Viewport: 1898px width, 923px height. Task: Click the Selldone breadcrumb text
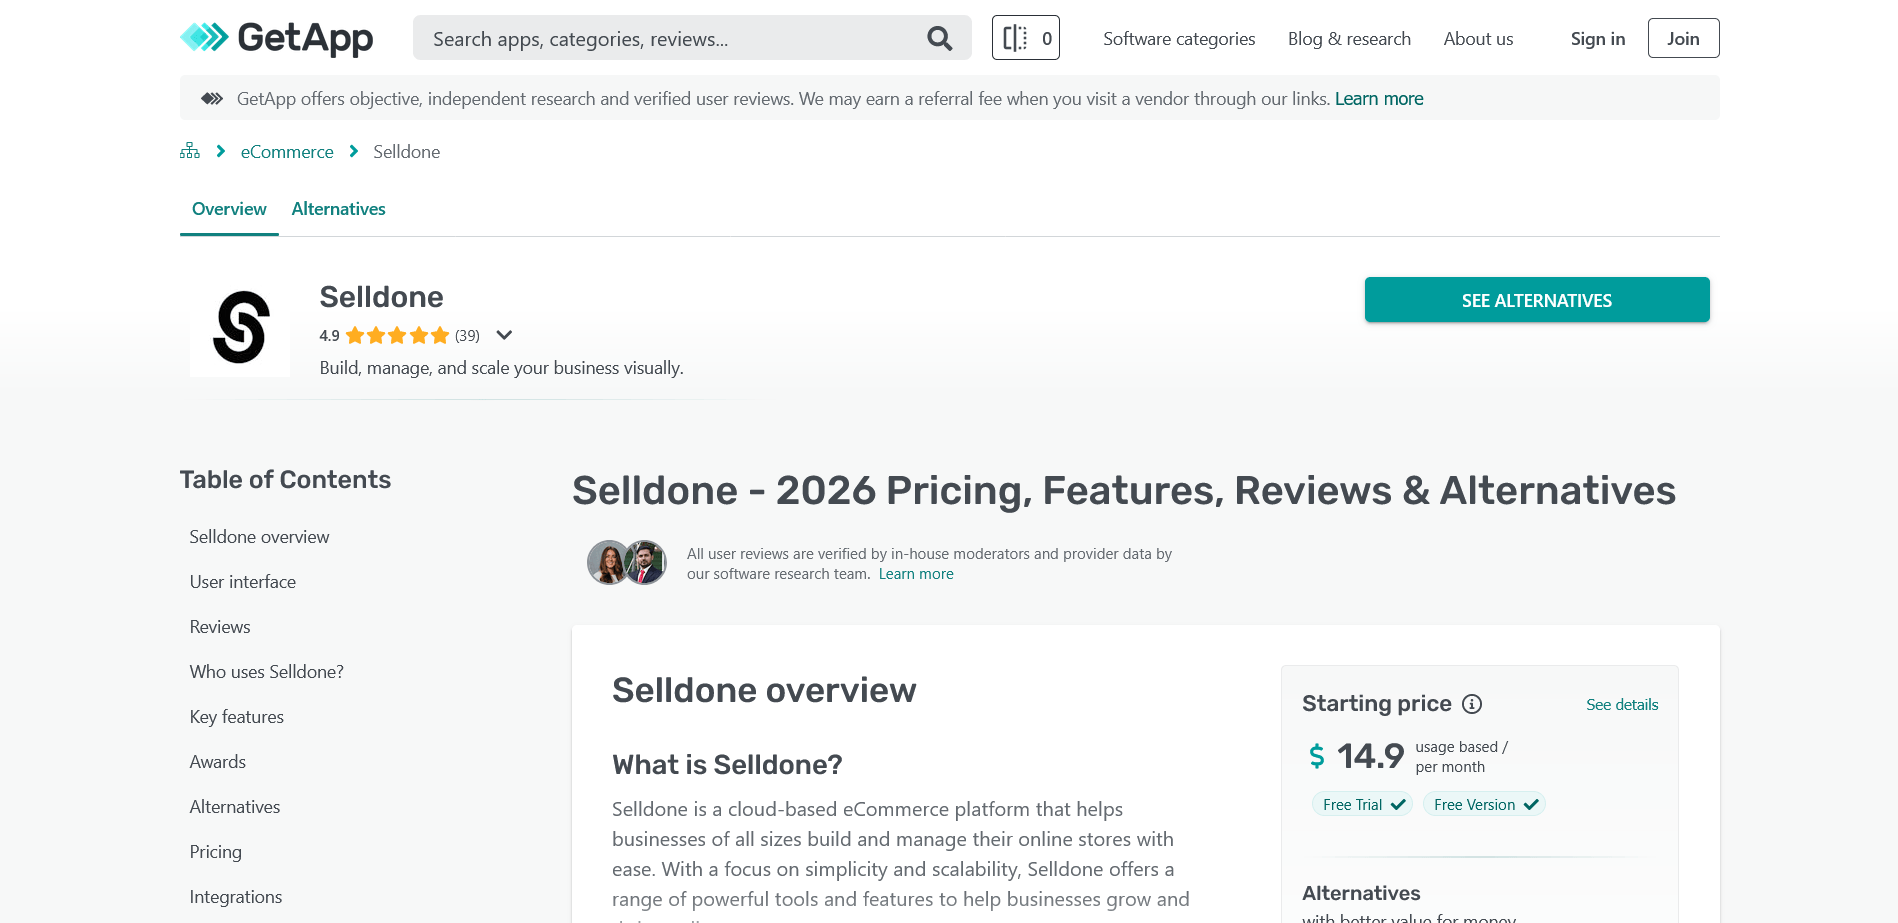[x=407, y=152]
